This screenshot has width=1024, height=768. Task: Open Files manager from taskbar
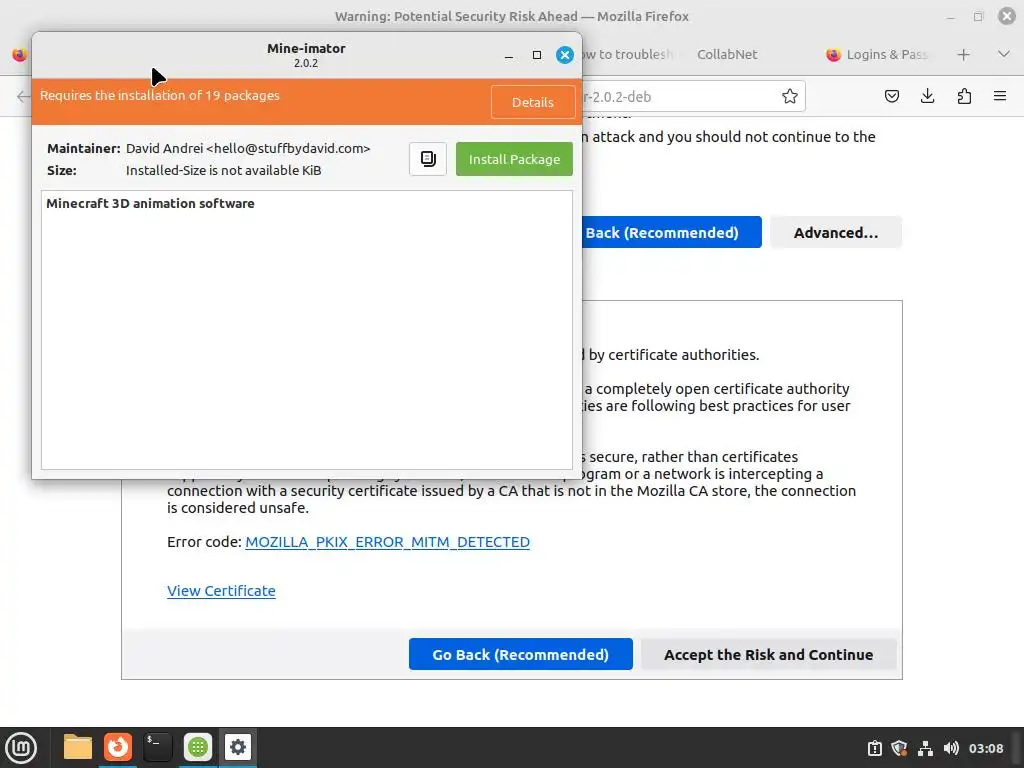[78, 747]
